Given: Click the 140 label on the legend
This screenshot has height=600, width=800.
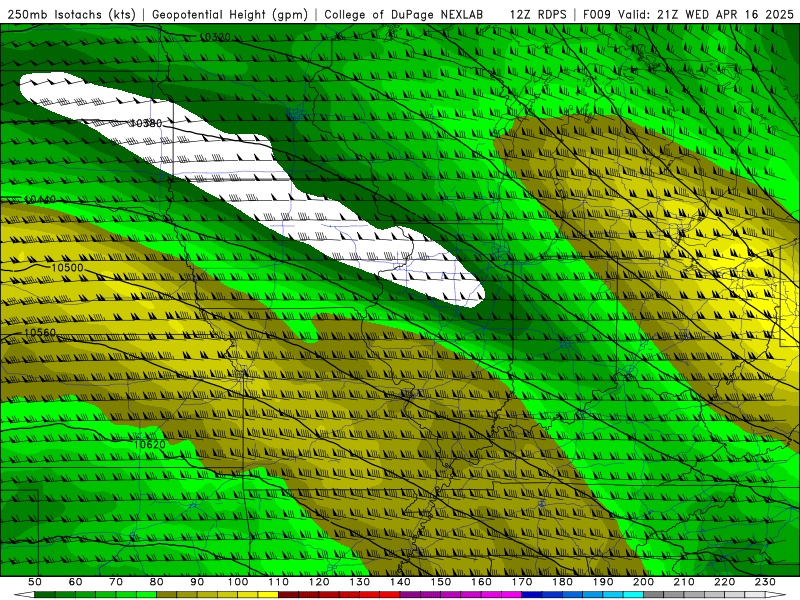Looking at the screenshot, I should 400,582.
